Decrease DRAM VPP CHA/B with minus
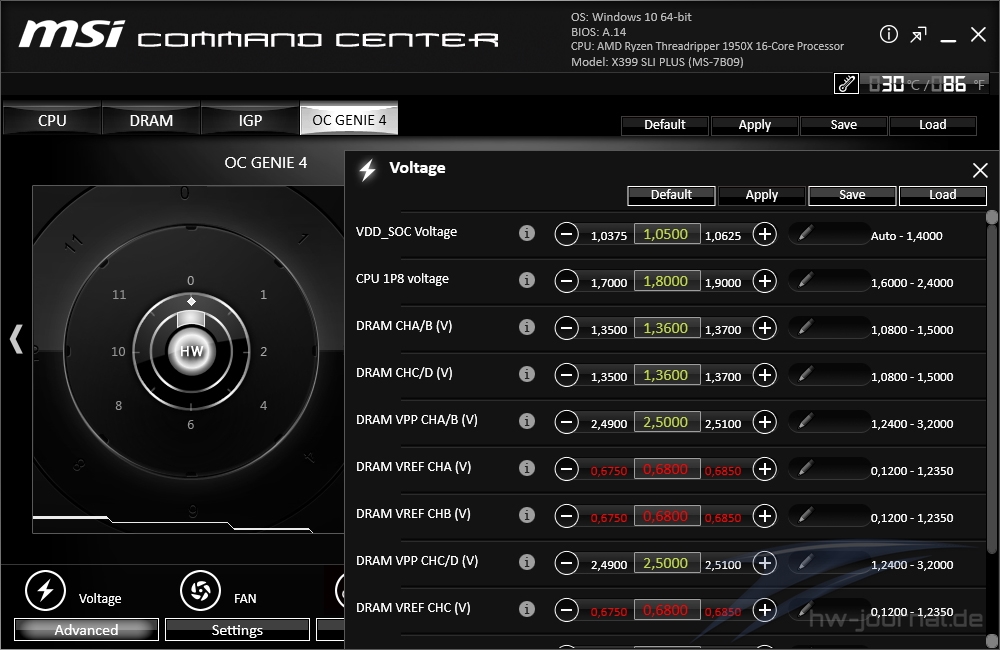Viewport: 1000px width, 650px height. [x=566, y=422]
